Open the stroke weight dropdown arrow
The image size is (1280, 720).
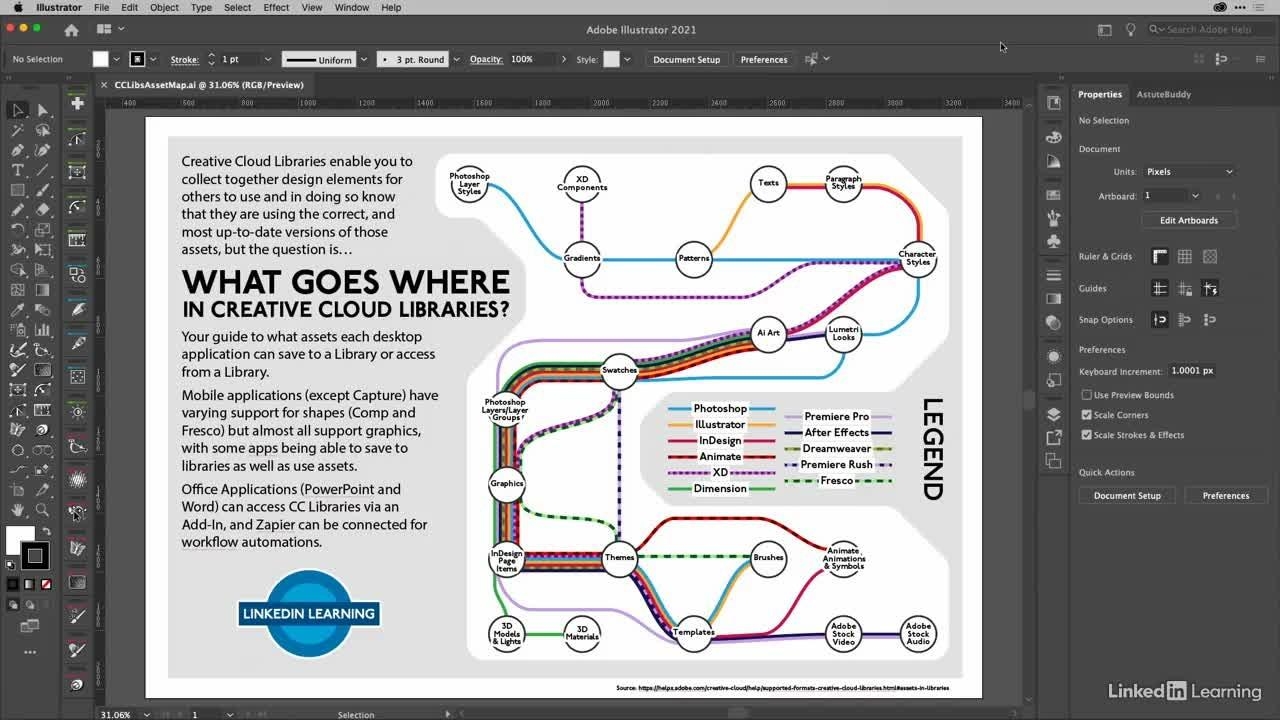[266, 59]
